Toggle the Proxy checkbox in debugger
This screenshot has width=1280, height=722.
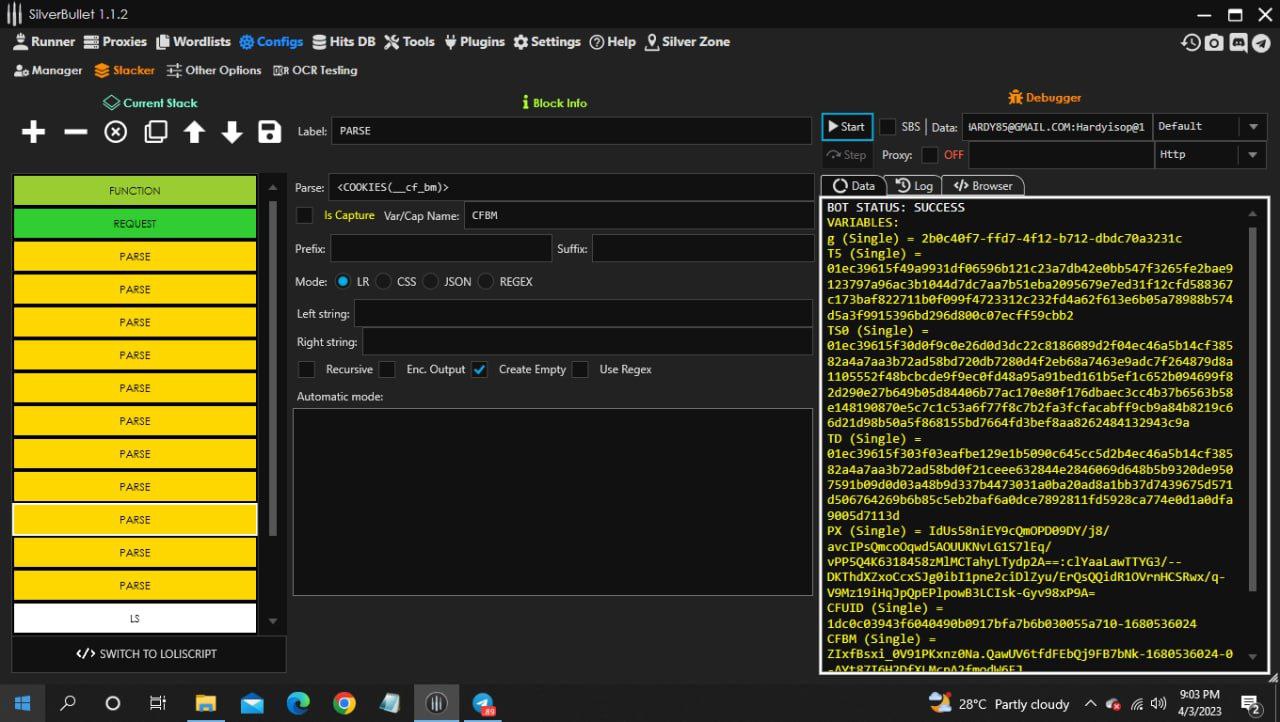pos(930,155)
